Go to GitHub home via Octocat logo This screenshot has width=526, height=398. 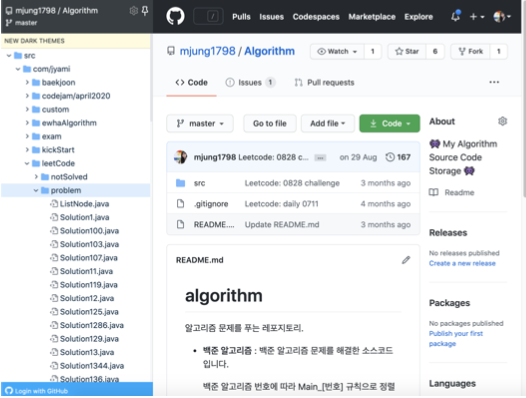click(x=175, y=16)
